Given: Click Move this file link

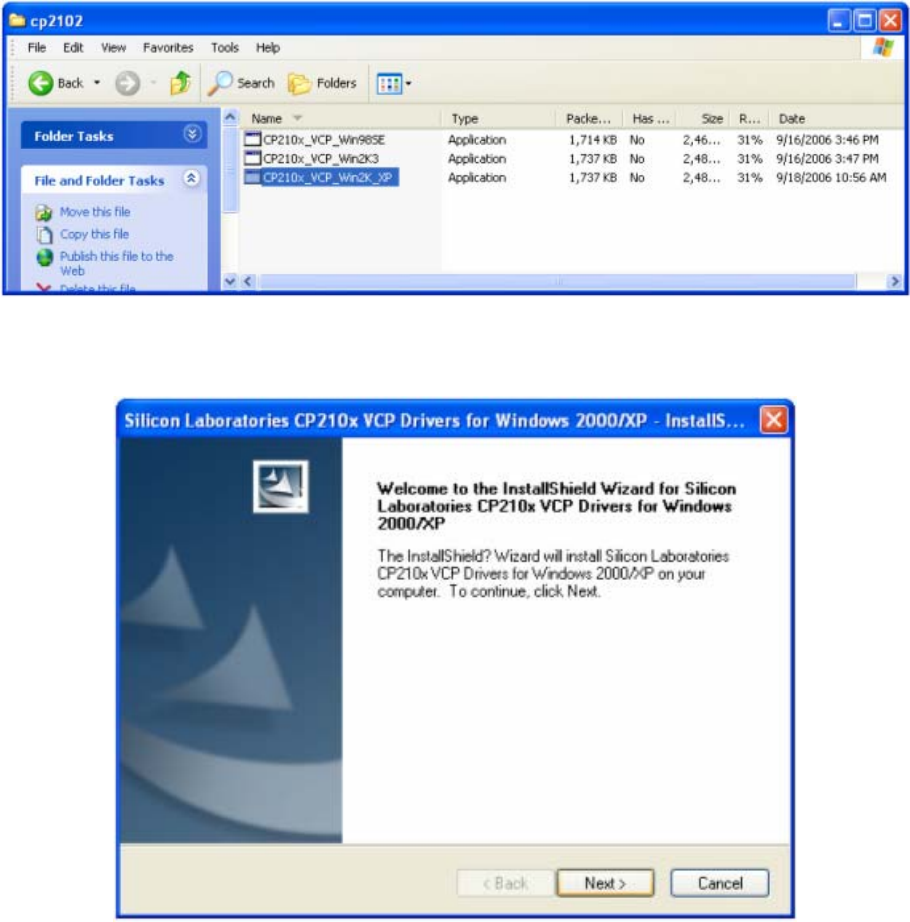Looking at the screenshot, I should click(x=95, y=212).
